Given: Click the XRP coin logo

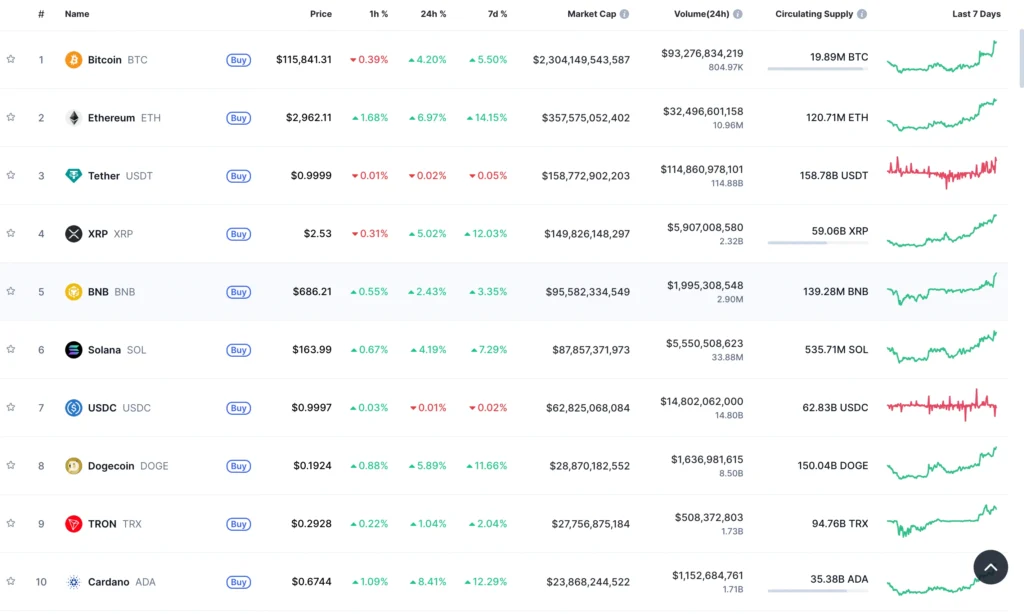Looking at the screenshot, I should point(73,234).
